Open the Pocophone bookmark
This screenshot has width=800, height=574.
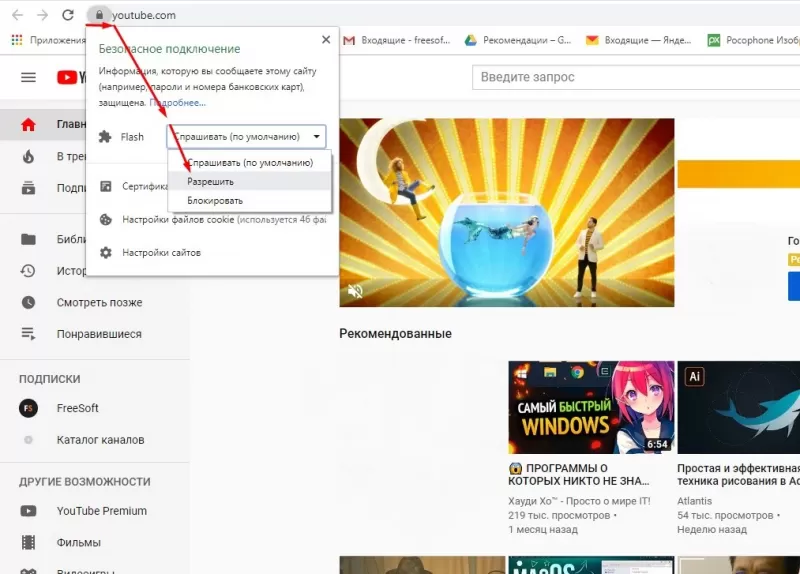click(x=754, y=40)
